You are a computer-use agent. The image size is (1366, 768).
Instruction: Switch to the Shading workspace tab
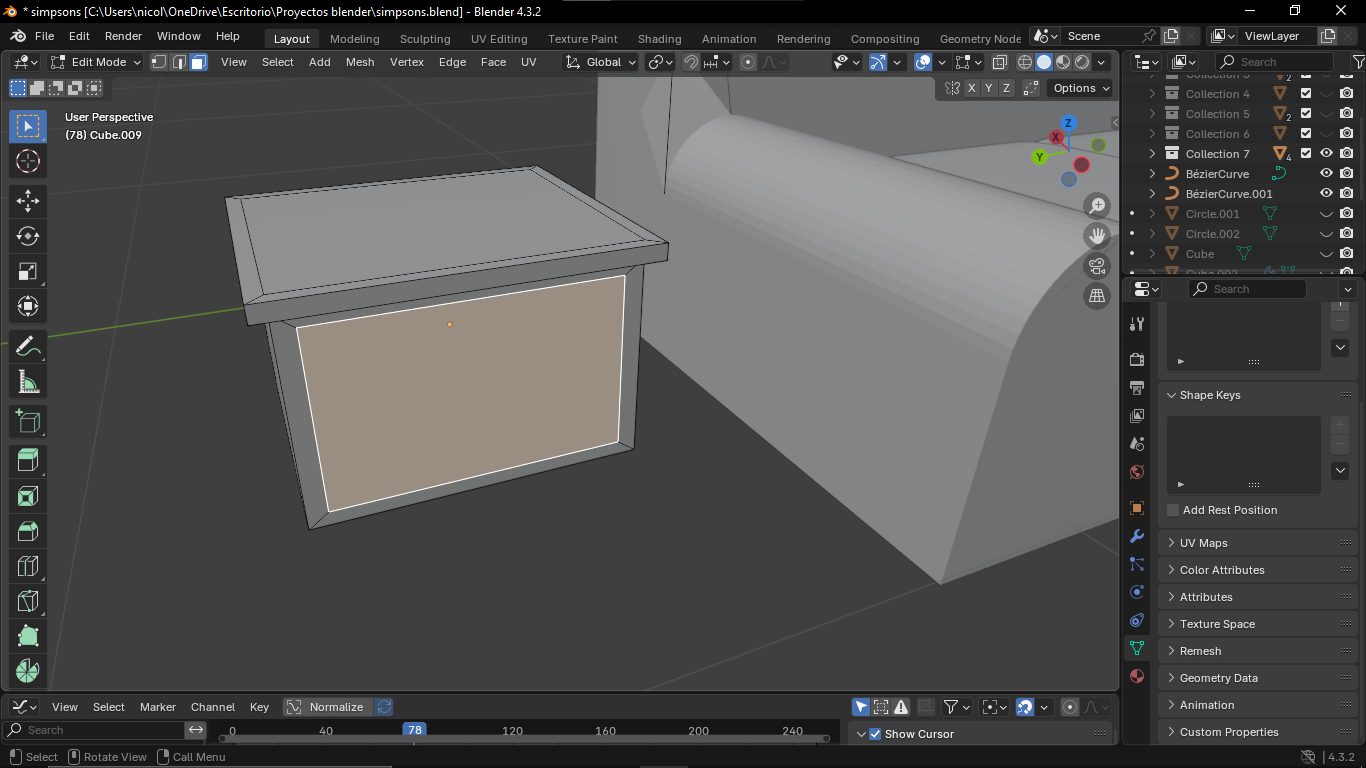pos(659,39)
